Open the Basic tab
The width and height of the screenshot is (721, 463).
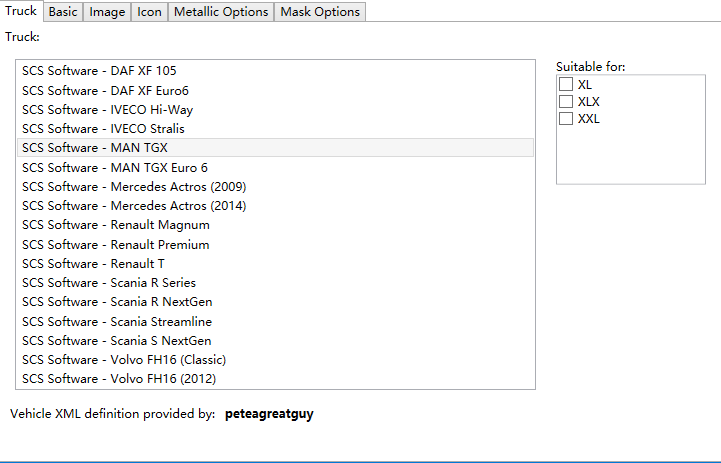click(63, 12)
